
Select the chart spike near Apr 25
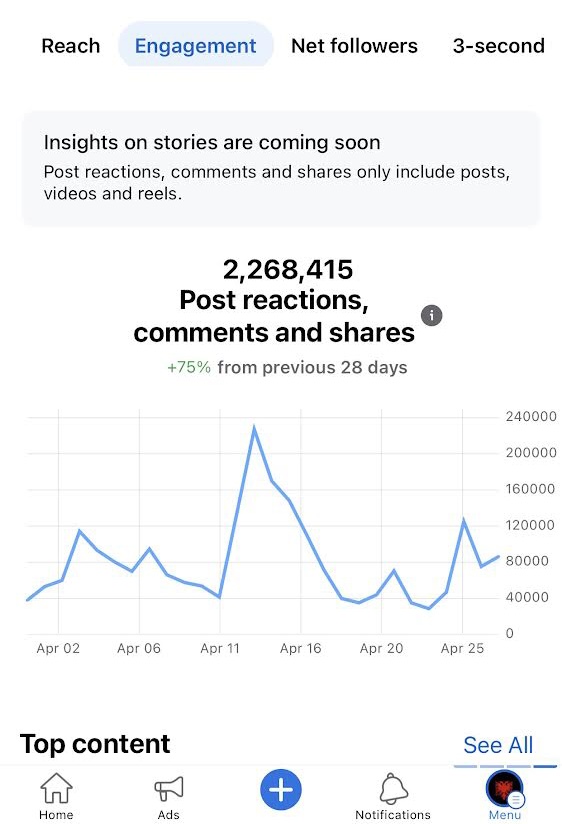[464, 520]
